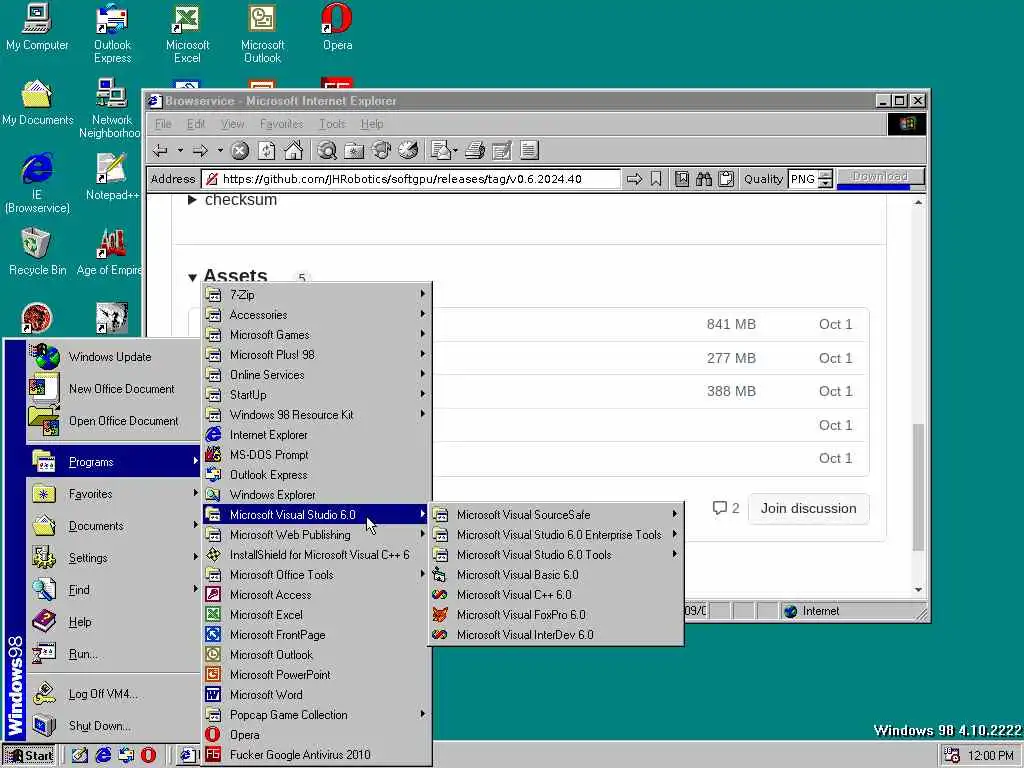Image resolution: width=1024 pixels, height=768 pixels.
Task: Click the clipboard icon before Quality
Action: [726, 179]
